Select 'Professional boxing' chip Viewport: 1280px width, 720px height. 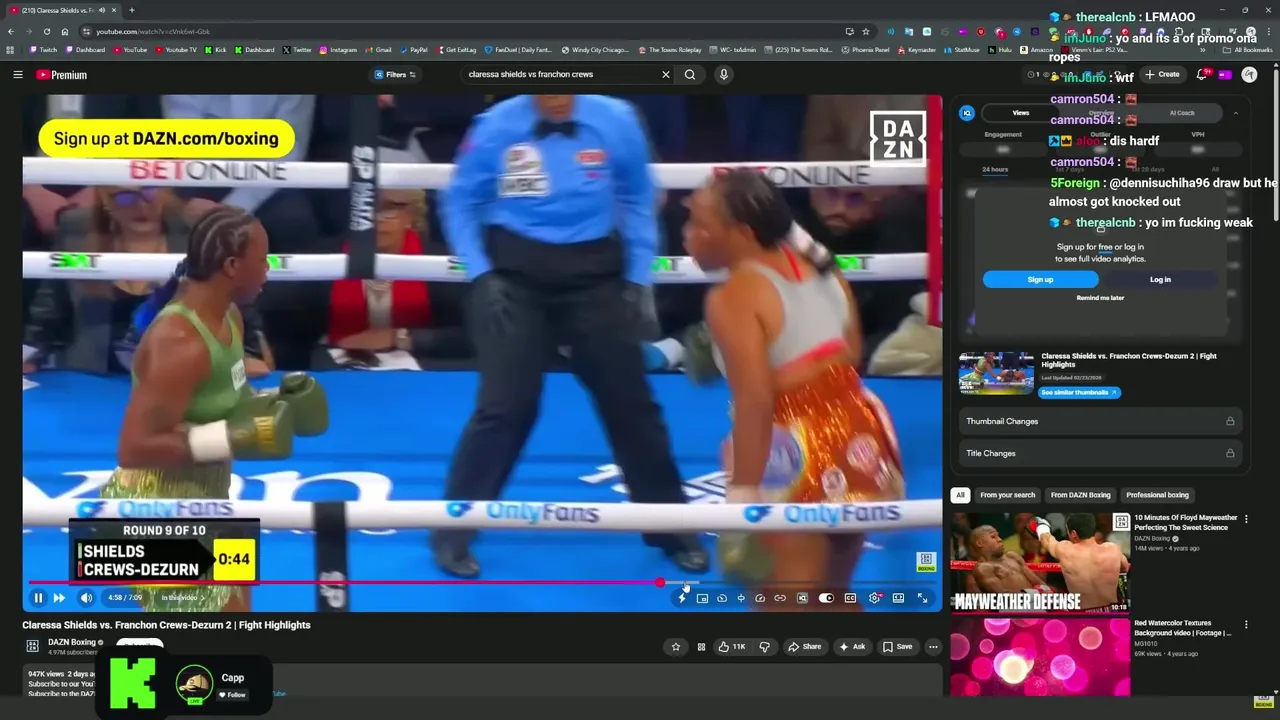pyautogui.click(x=1157, y=495)
